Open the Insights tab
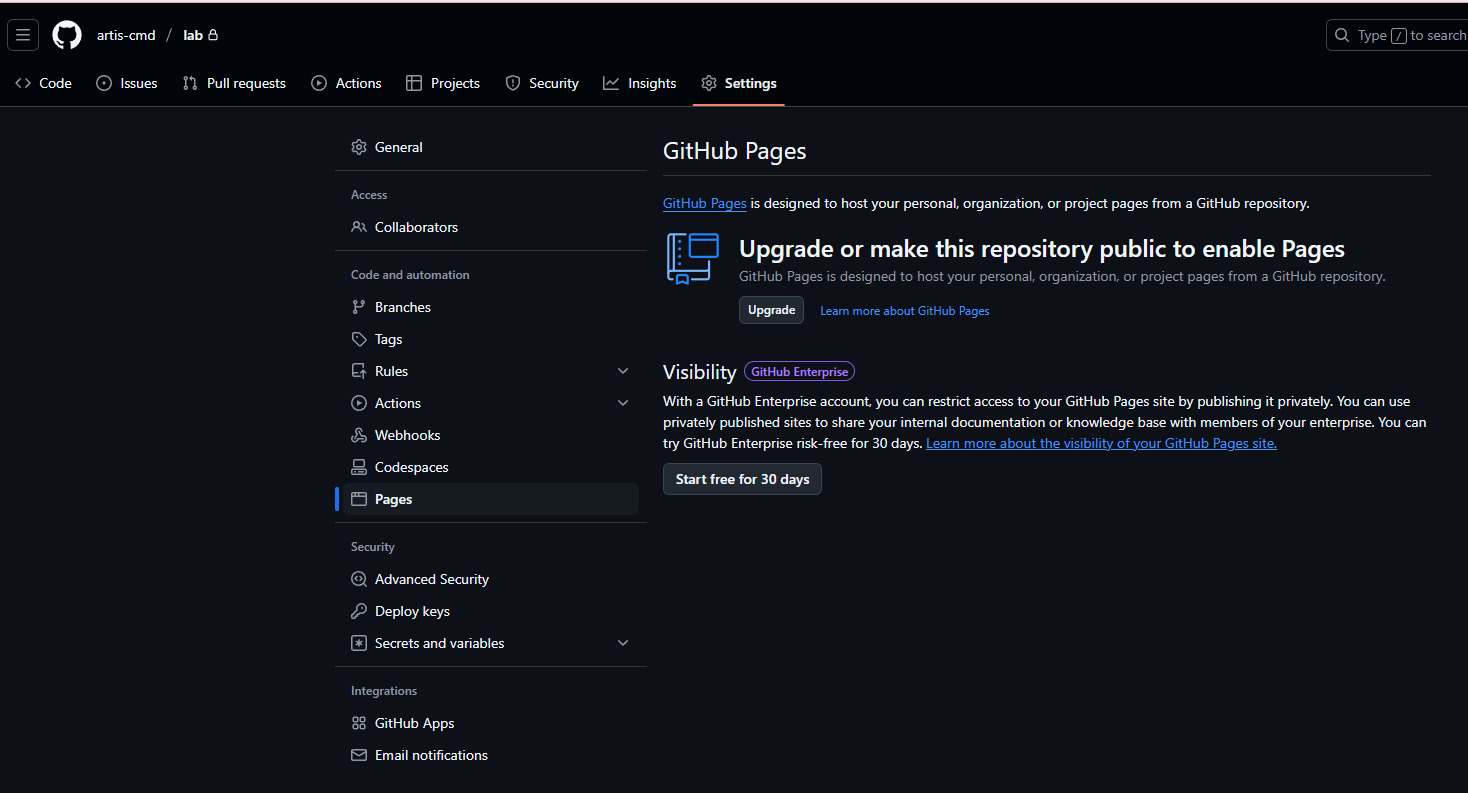 pos(640,83)
